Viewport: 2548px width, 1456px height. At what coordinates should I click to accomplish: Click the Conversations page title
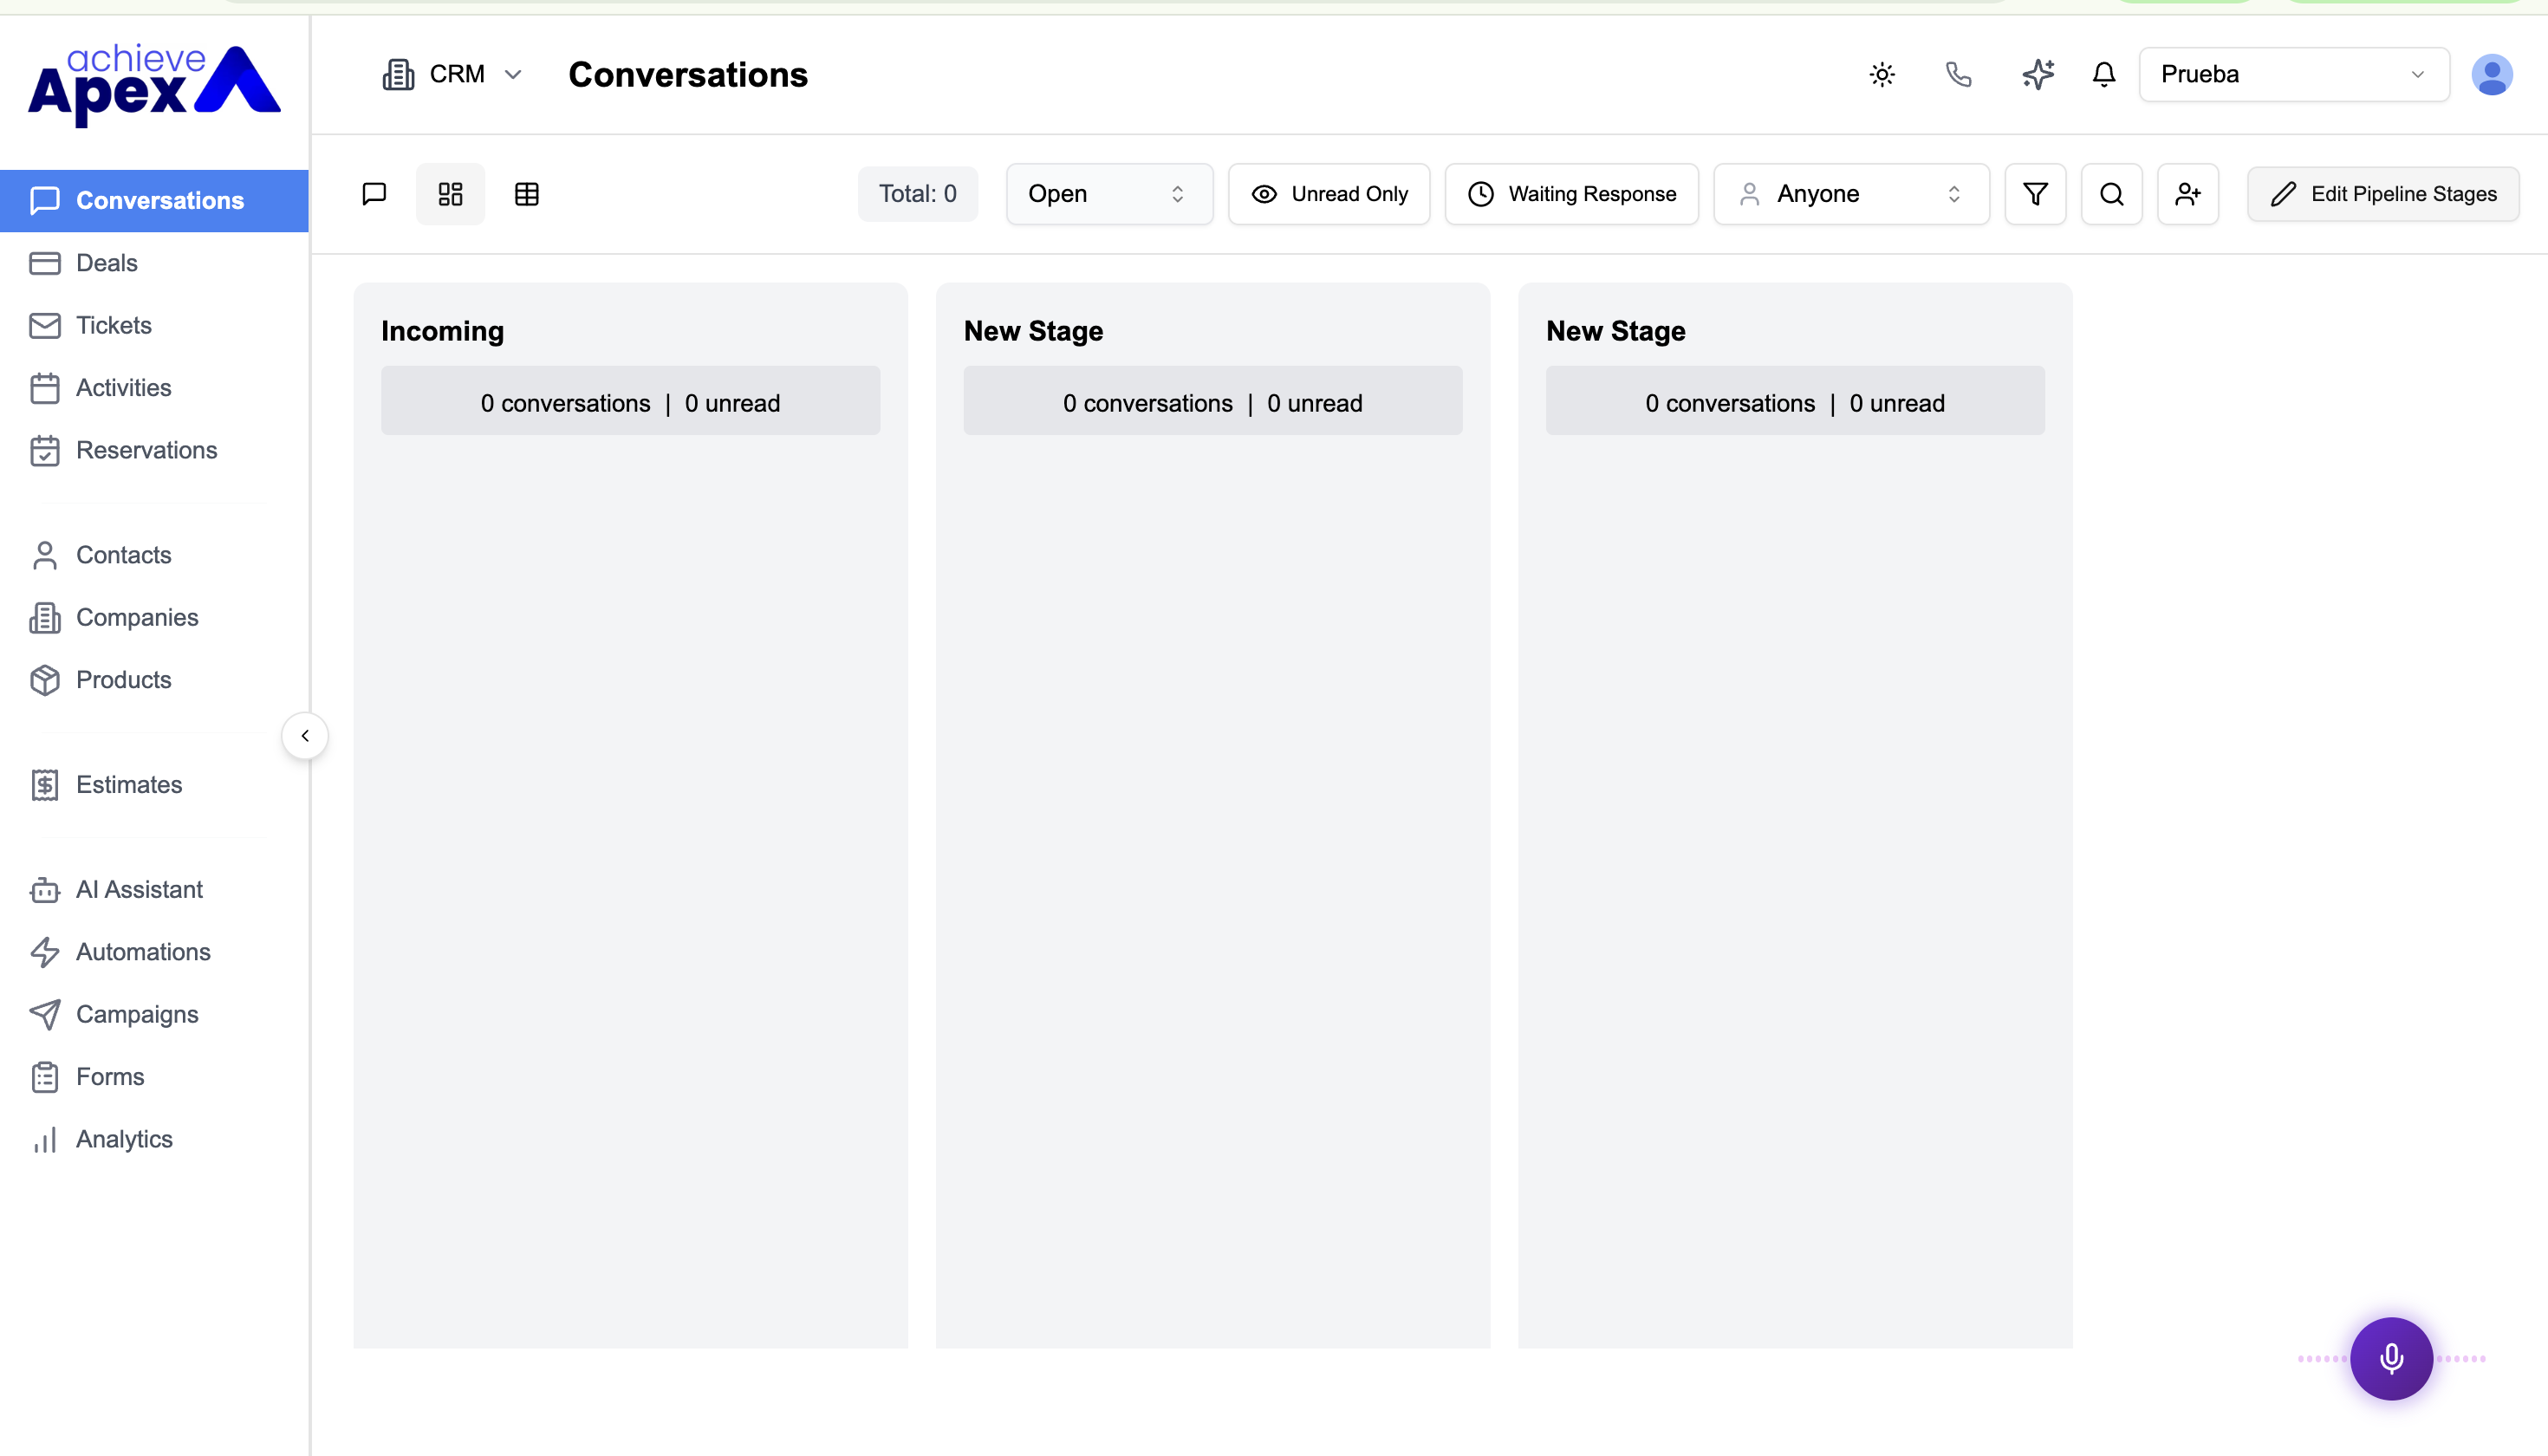[x=688, y=75]
